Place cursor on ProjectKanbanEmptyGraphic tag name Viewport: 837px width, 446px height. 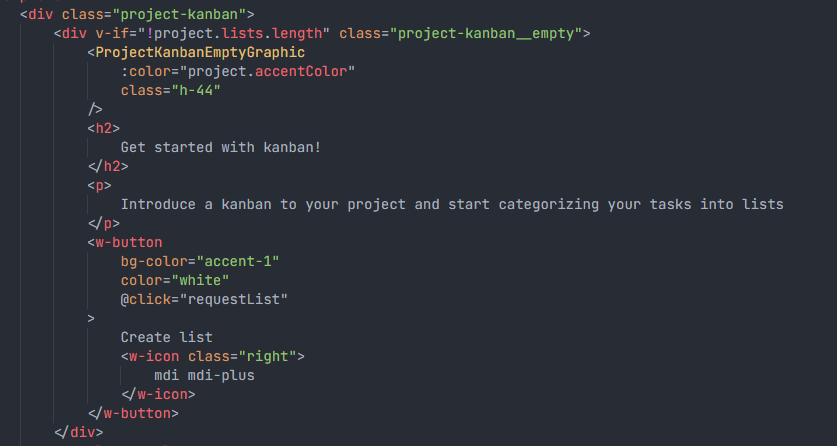(200, 53)
